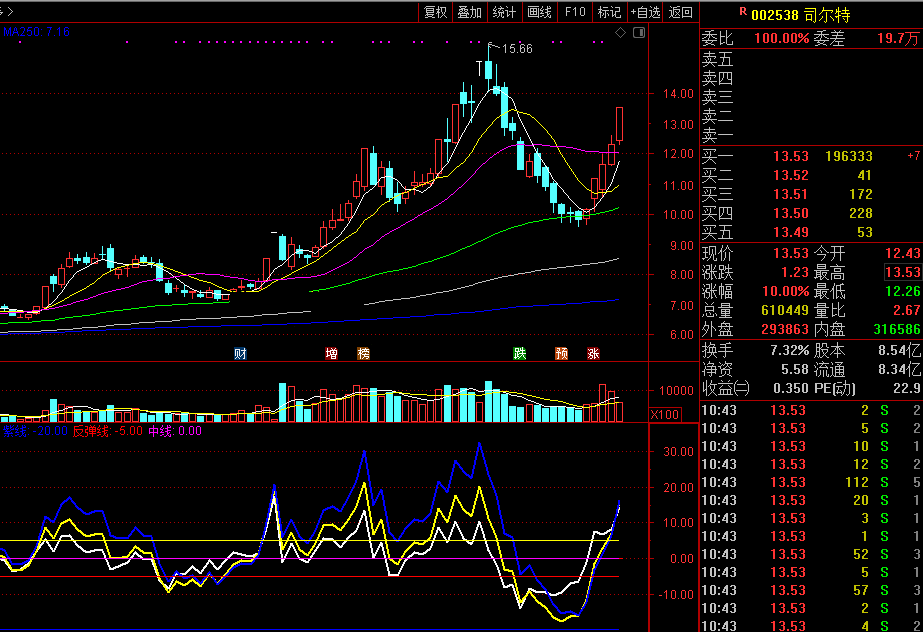Click 返回 to go back
The width and height of the screenshot is (923, 632).
(680, 12)
